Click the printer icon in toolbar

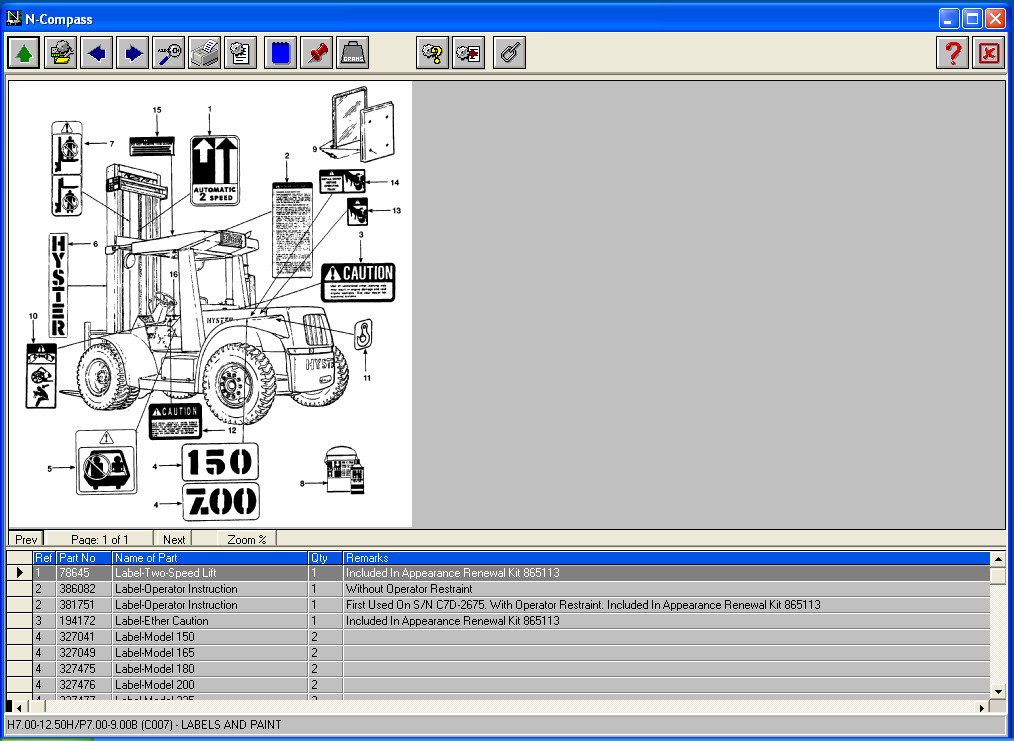point(204,52)
